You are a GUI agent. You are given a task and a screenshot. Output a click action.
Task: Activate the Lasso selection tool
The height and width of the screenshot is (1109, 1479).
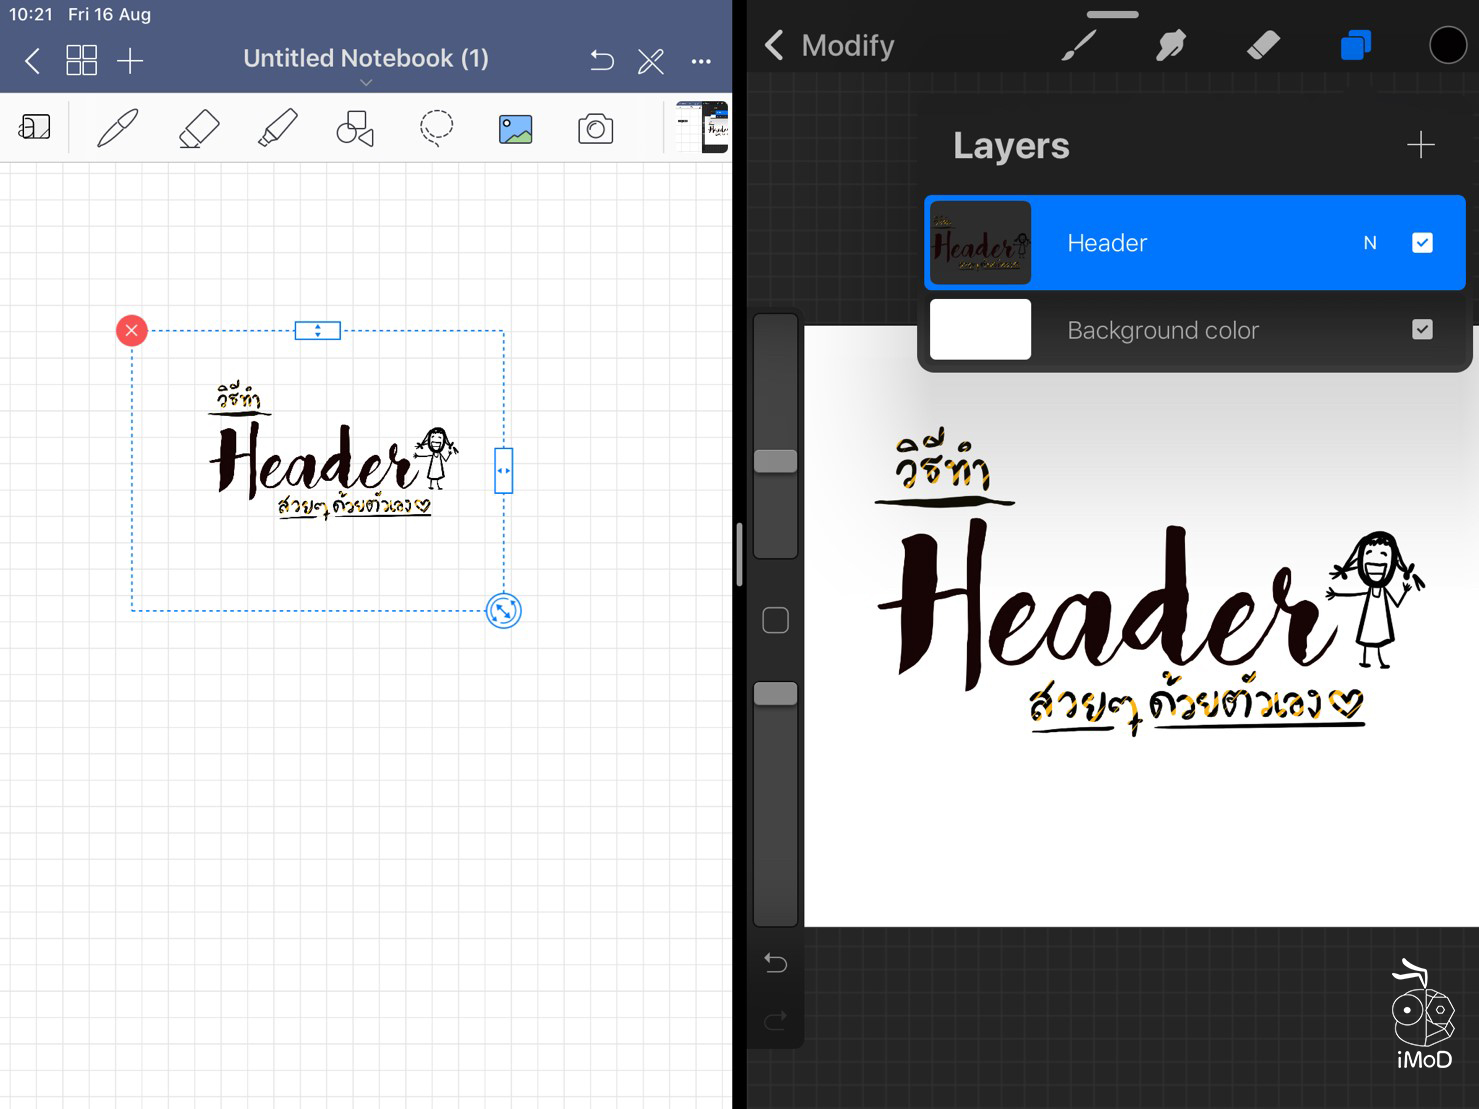pos(436,127)
